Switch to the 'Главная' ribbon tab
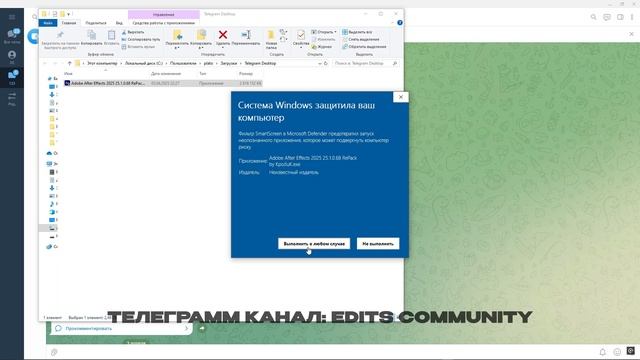 pyautogui.click(x=69, y=23)
